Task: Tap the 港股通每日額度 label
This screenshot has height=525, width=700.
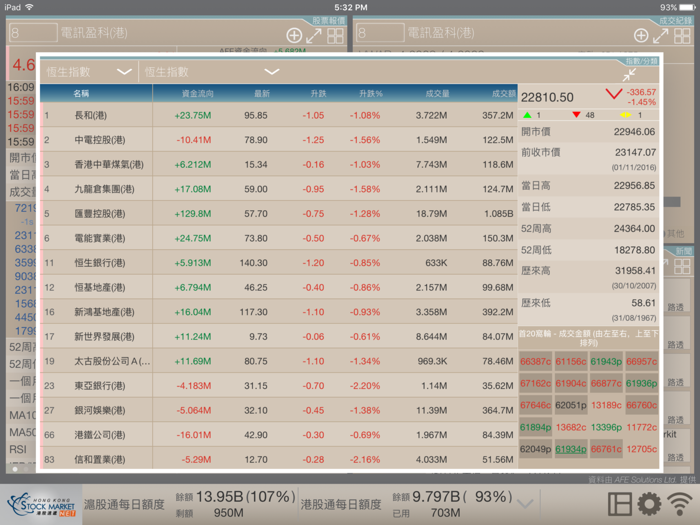Action: tap(341, 504)
